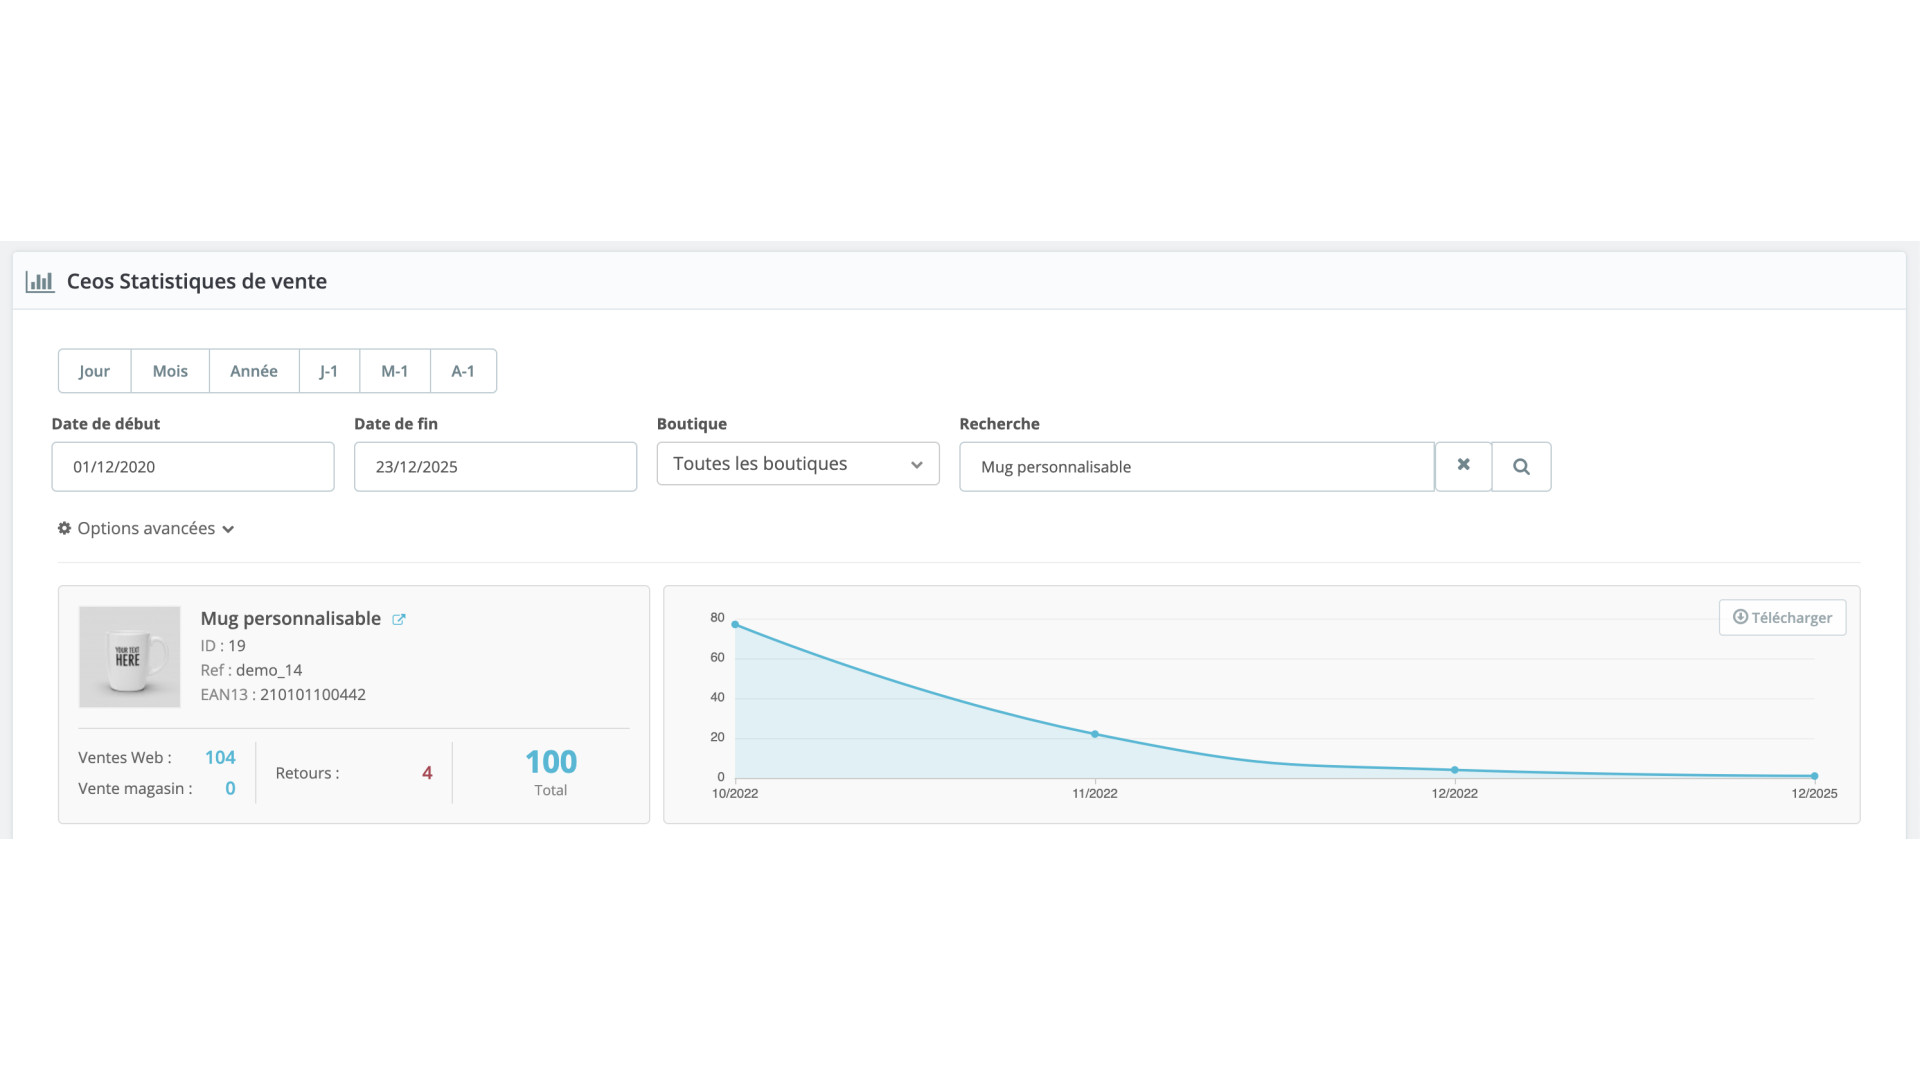Click the bar chart statistics icon
The image size is (1920, 1080).
click(x=40, y=281)
